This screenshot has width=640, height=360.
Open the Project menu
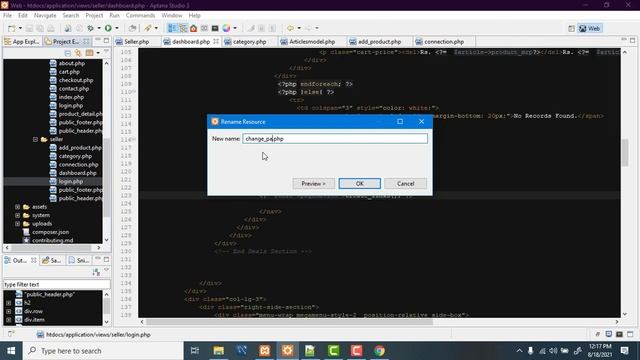pos(94,15)
